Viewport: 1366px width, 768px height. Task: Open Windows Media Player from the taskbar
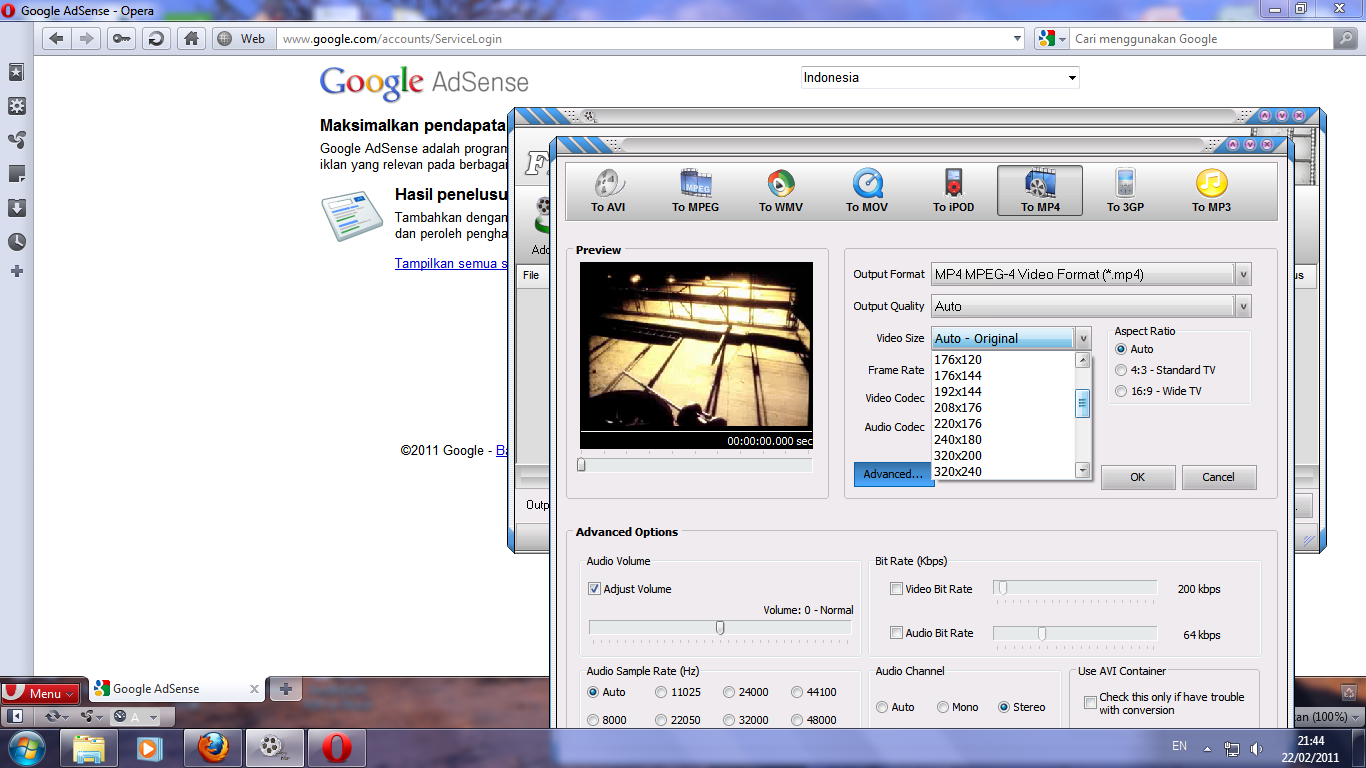150,747
